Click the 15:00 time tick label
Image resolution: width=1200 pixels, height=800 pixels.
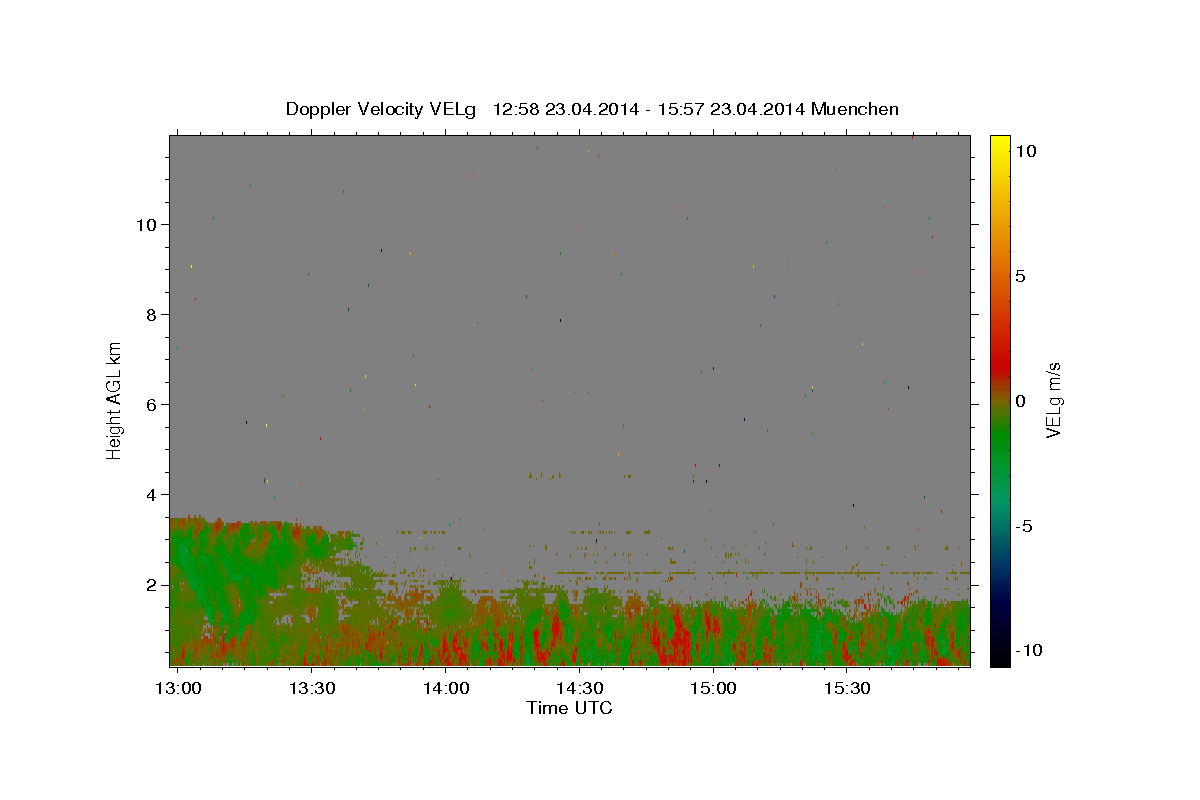(x=713, y=688)
